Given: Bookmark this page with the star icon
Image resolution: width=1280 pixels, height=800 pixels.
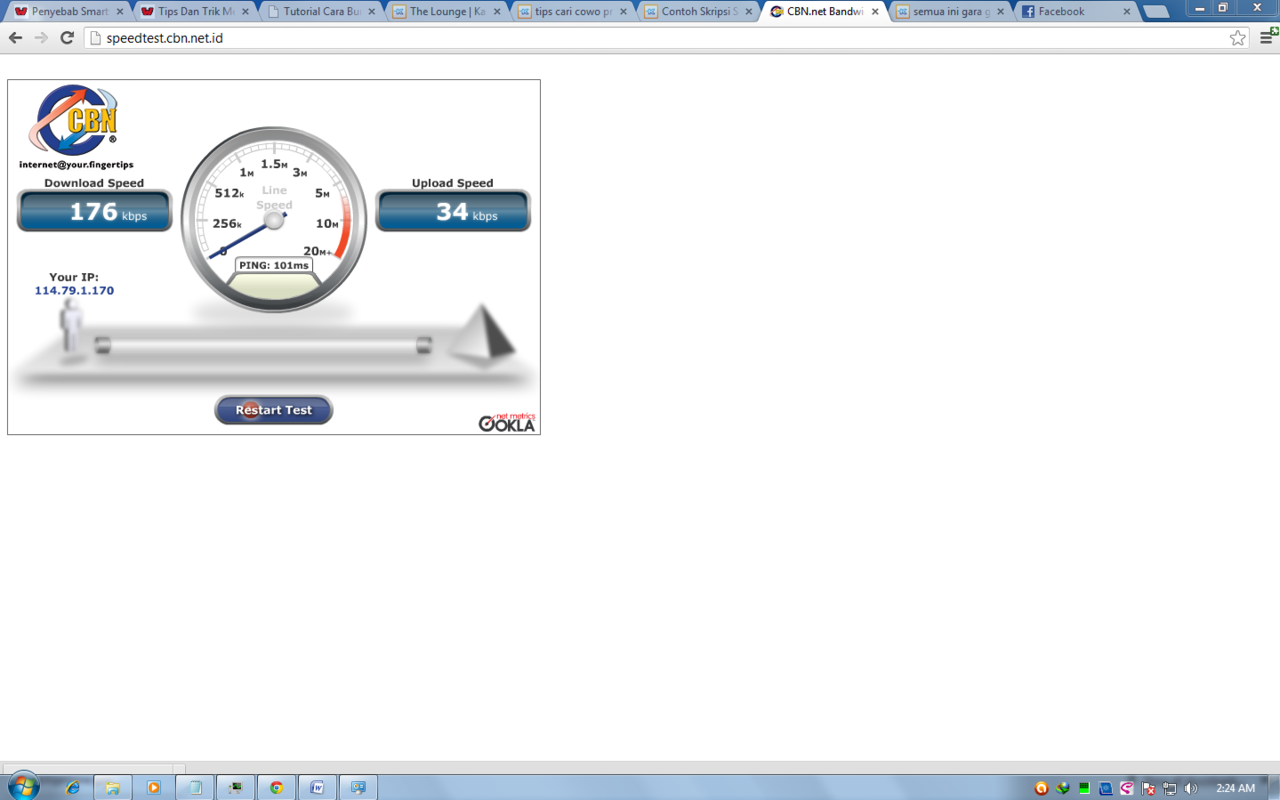Looking at the screenshot, I should 1238,38.
